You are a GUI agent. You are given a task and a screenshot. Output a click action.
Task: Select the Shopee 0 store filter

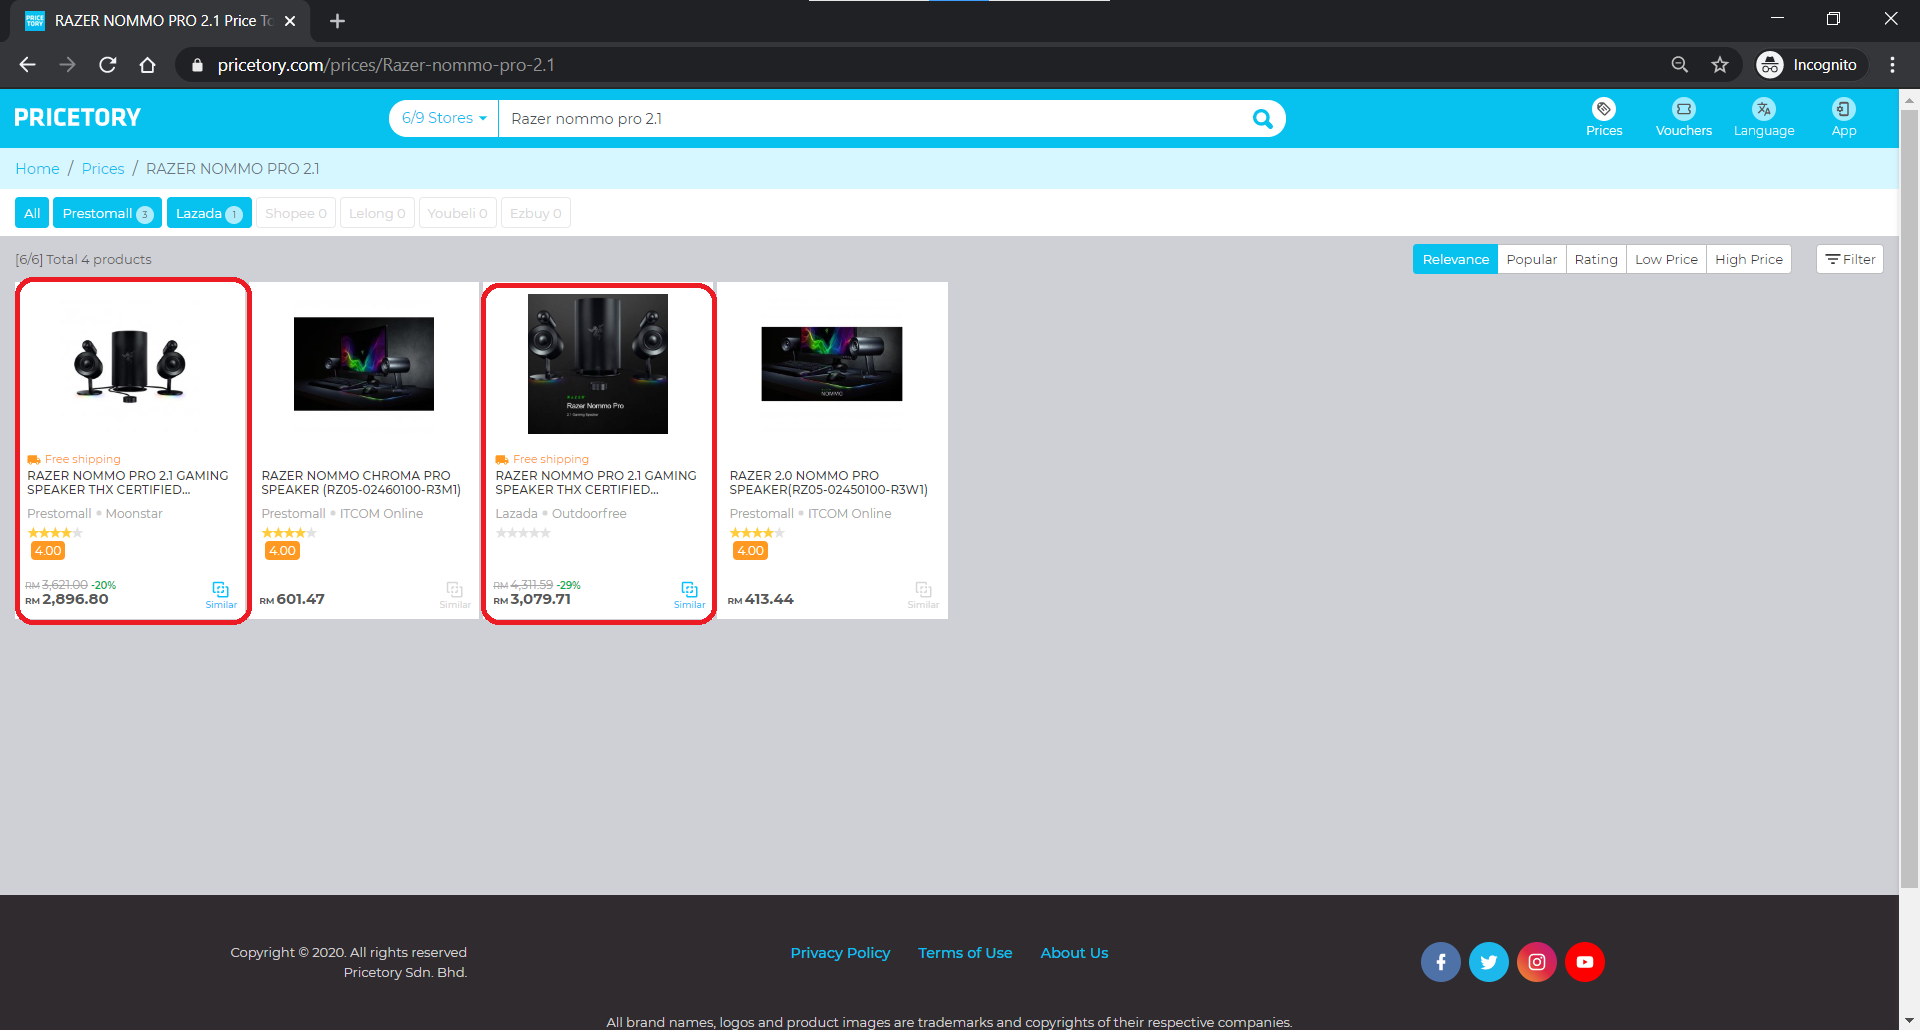[x=296, y=213]
